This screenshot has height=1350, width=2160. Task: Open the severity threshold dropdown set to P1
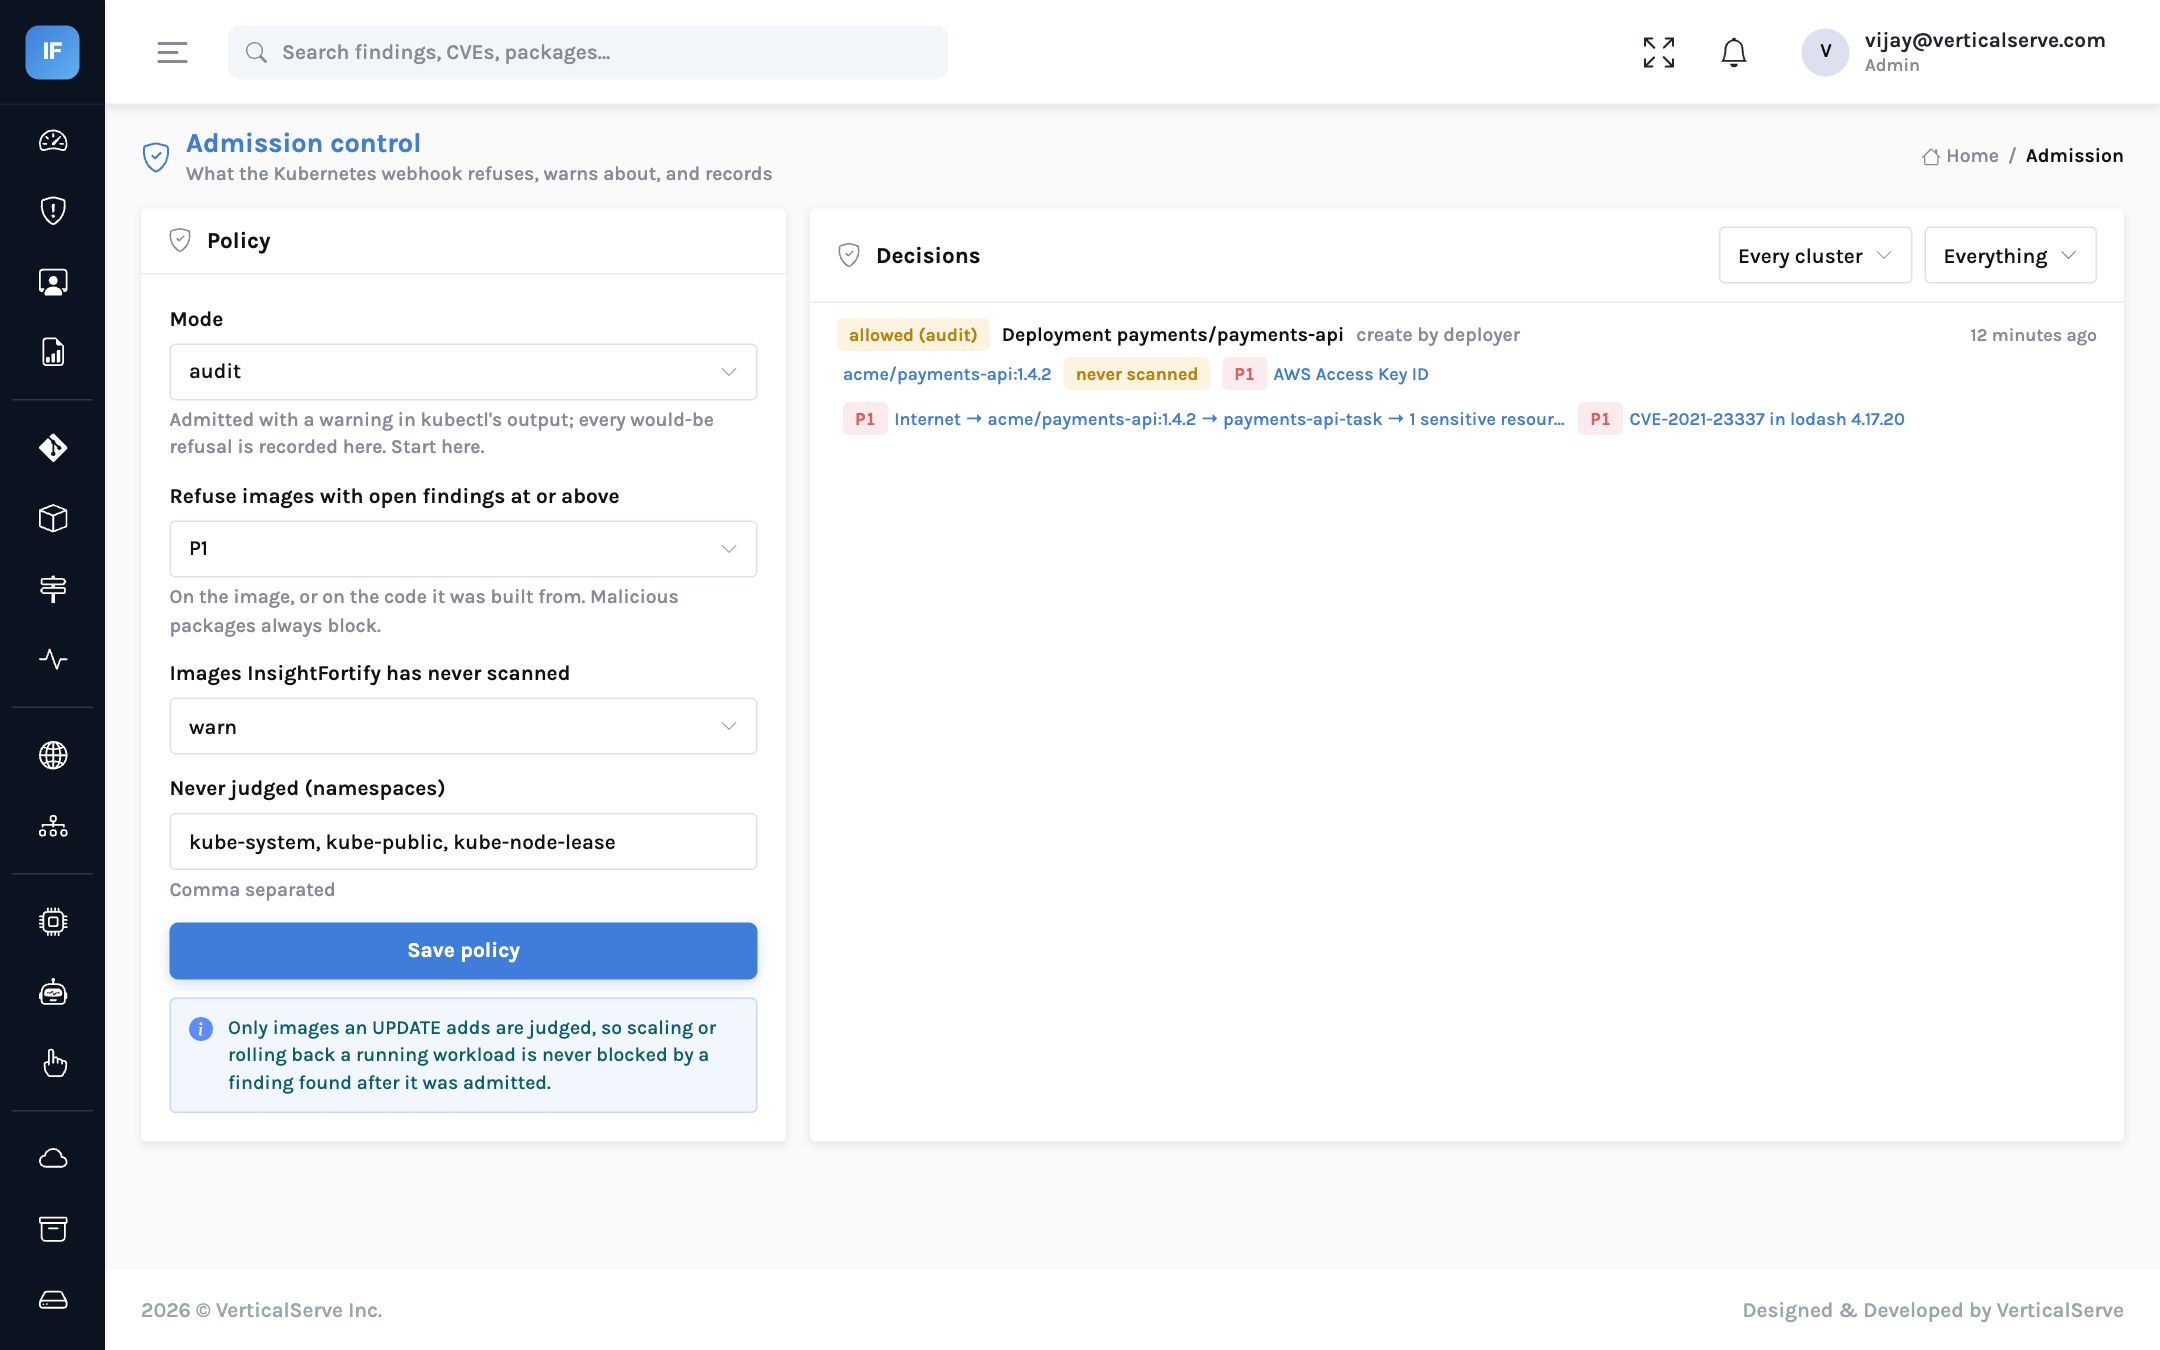(463, 549)
